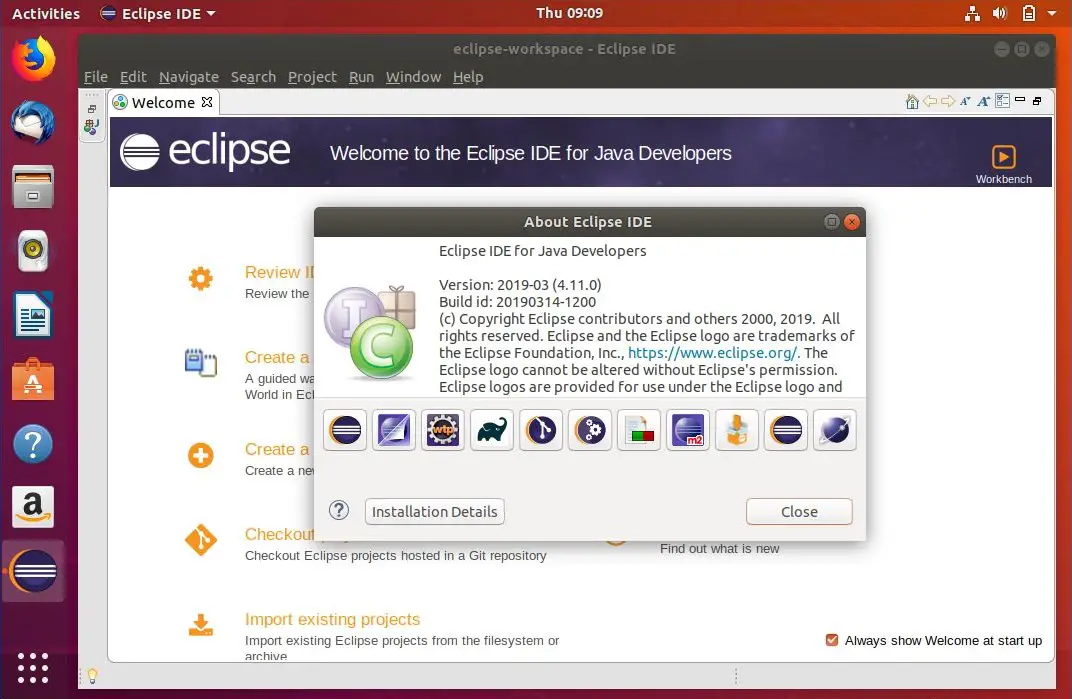1072x699 pixels.
Task: Magnify Welcome page font size
Action: pyautogui.click(x=984, y=101)
